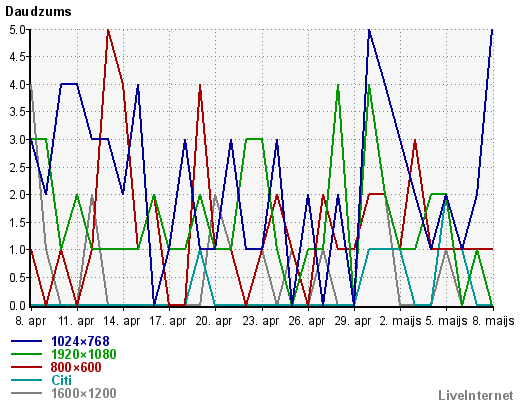Click the 20. apr axis label
Viewport: 520px width, 405px height.
coord(214,321)
